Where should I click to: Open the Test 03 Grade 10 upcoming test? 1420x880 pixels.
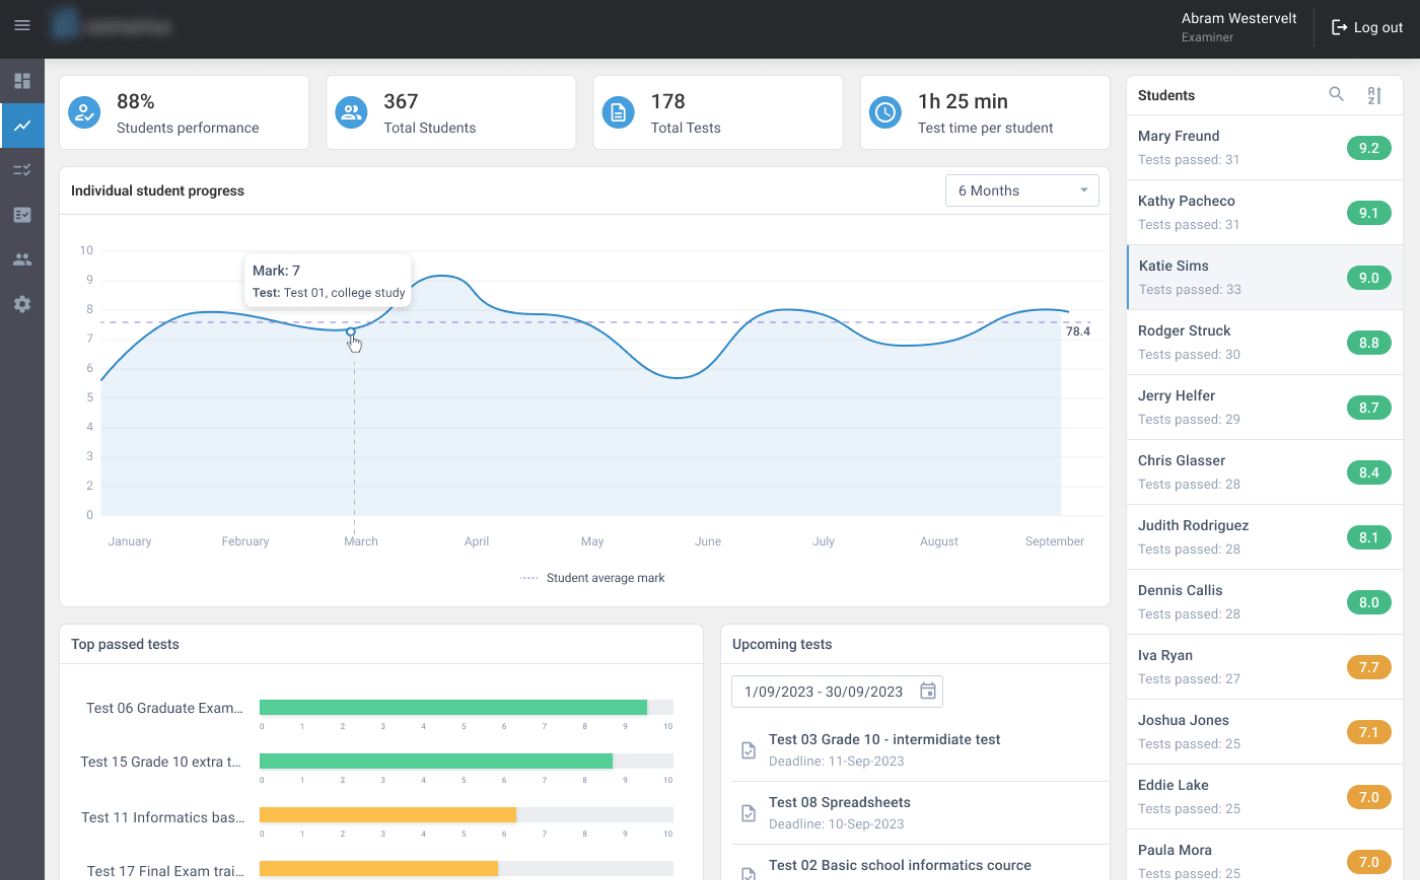884,739
